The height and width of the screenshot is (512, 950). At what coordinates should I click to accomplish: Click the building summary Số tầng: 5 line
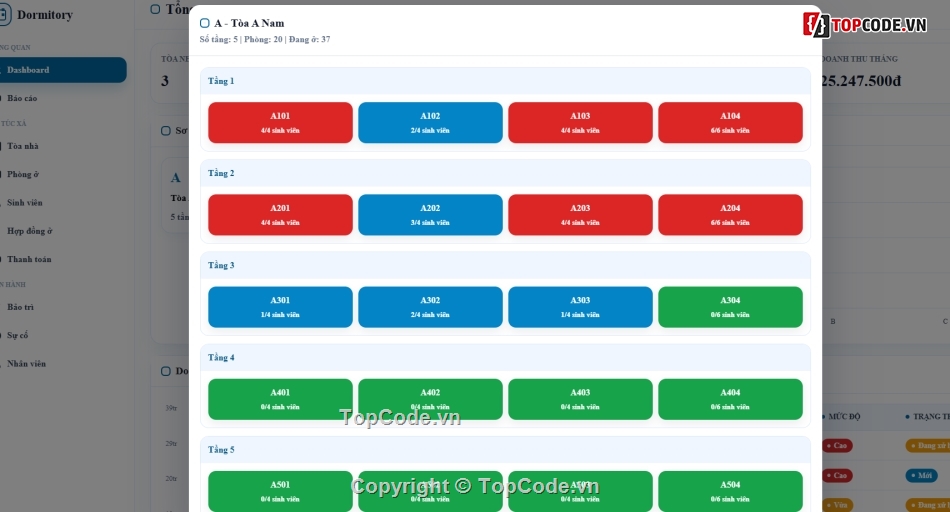(x=265, y=39)
